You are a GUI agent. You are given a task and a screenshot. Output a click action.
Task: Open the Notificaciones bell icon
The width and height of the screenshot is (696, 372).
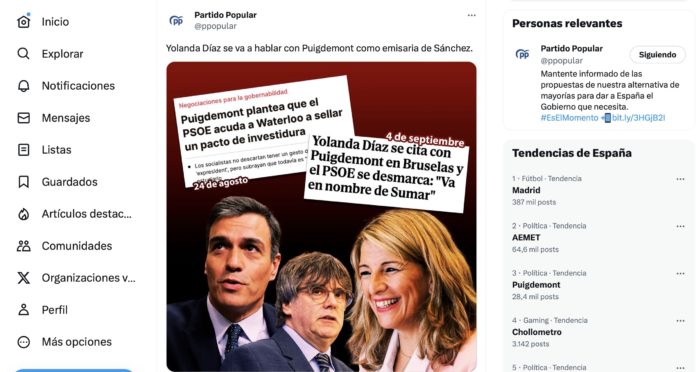24,86
